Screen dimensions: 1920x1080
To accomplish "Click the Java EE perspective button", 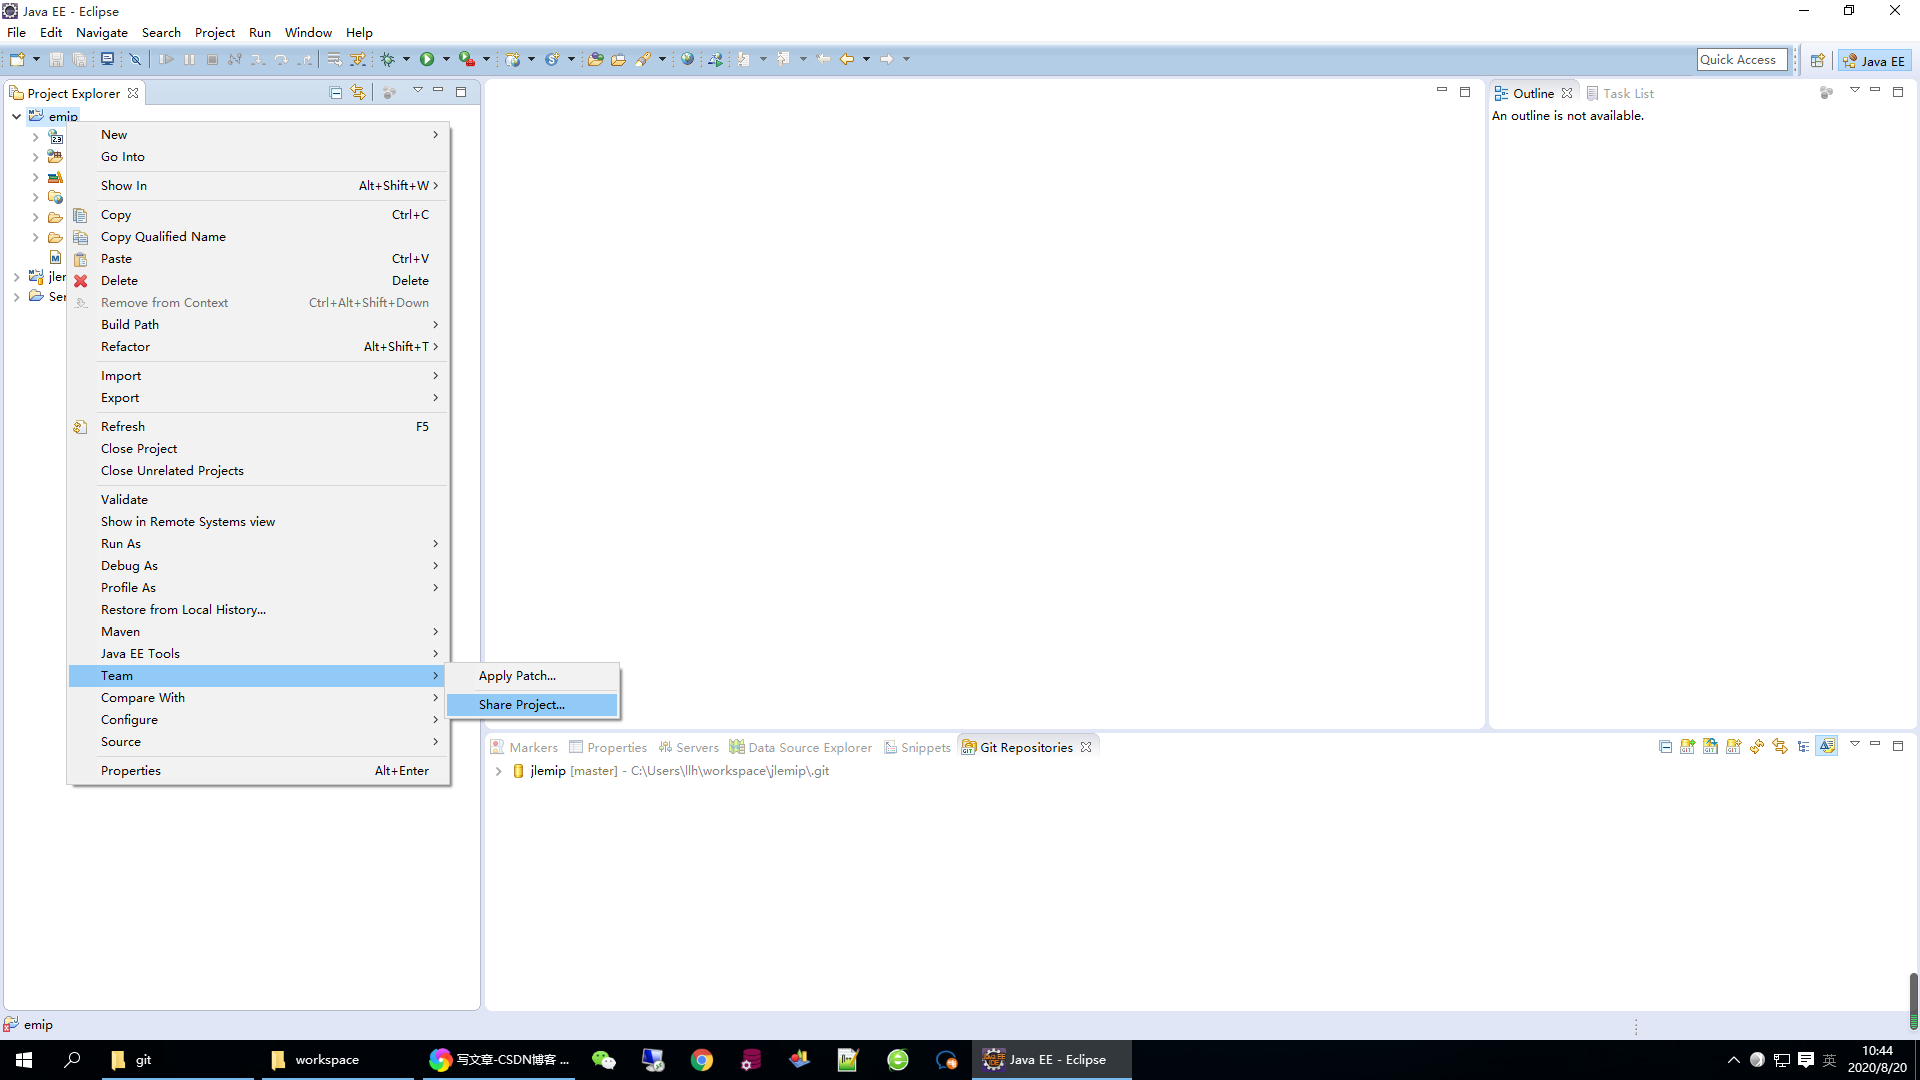I will (x=1875, y=60).
